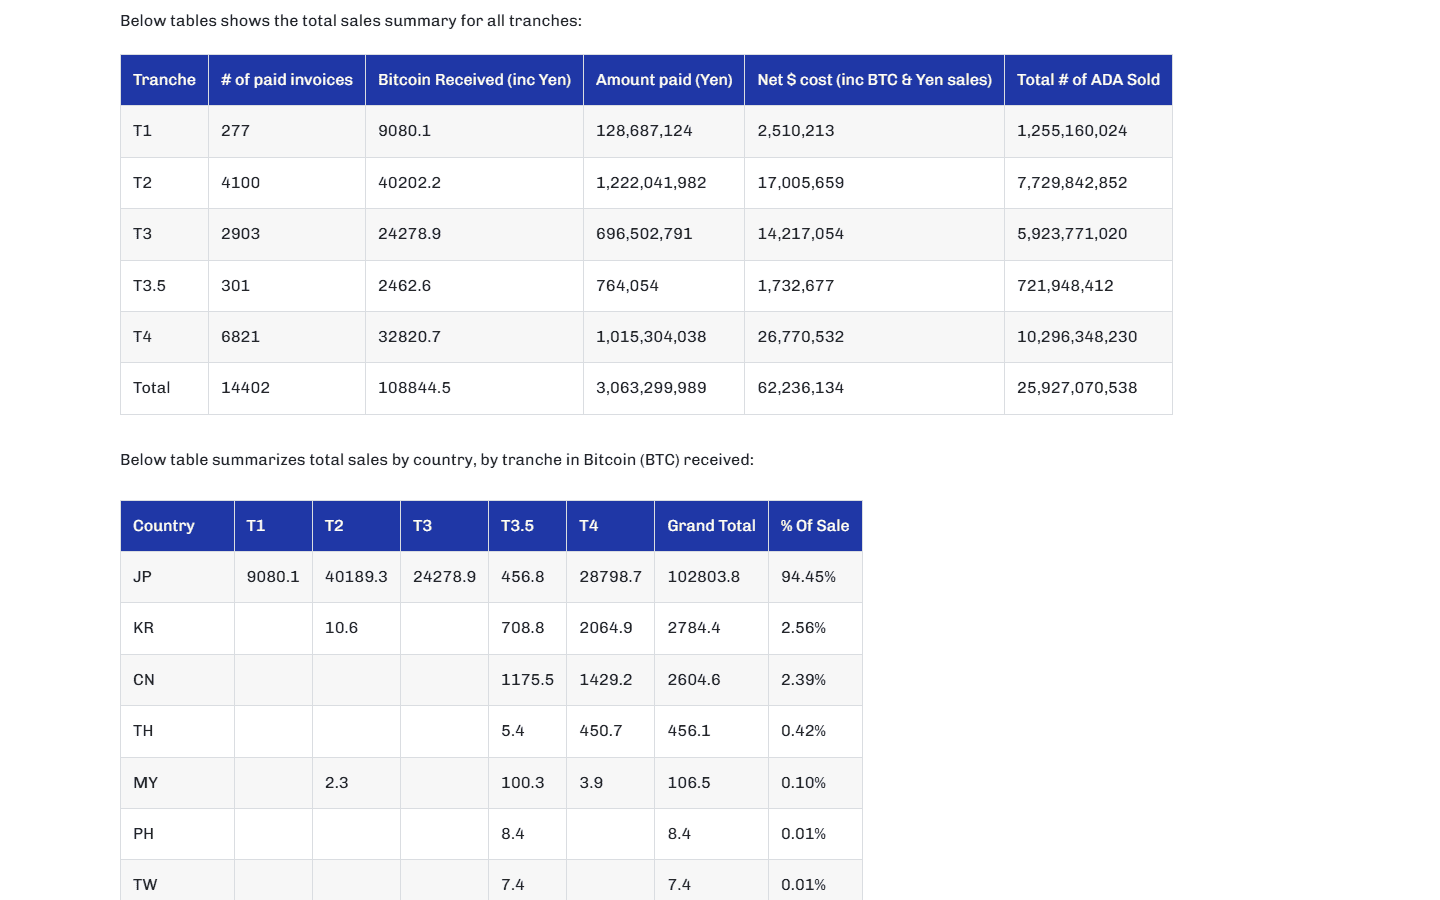Select CN T4 value 1429.2
Viewport: 1440px width, 900px height.
[605, 680]
